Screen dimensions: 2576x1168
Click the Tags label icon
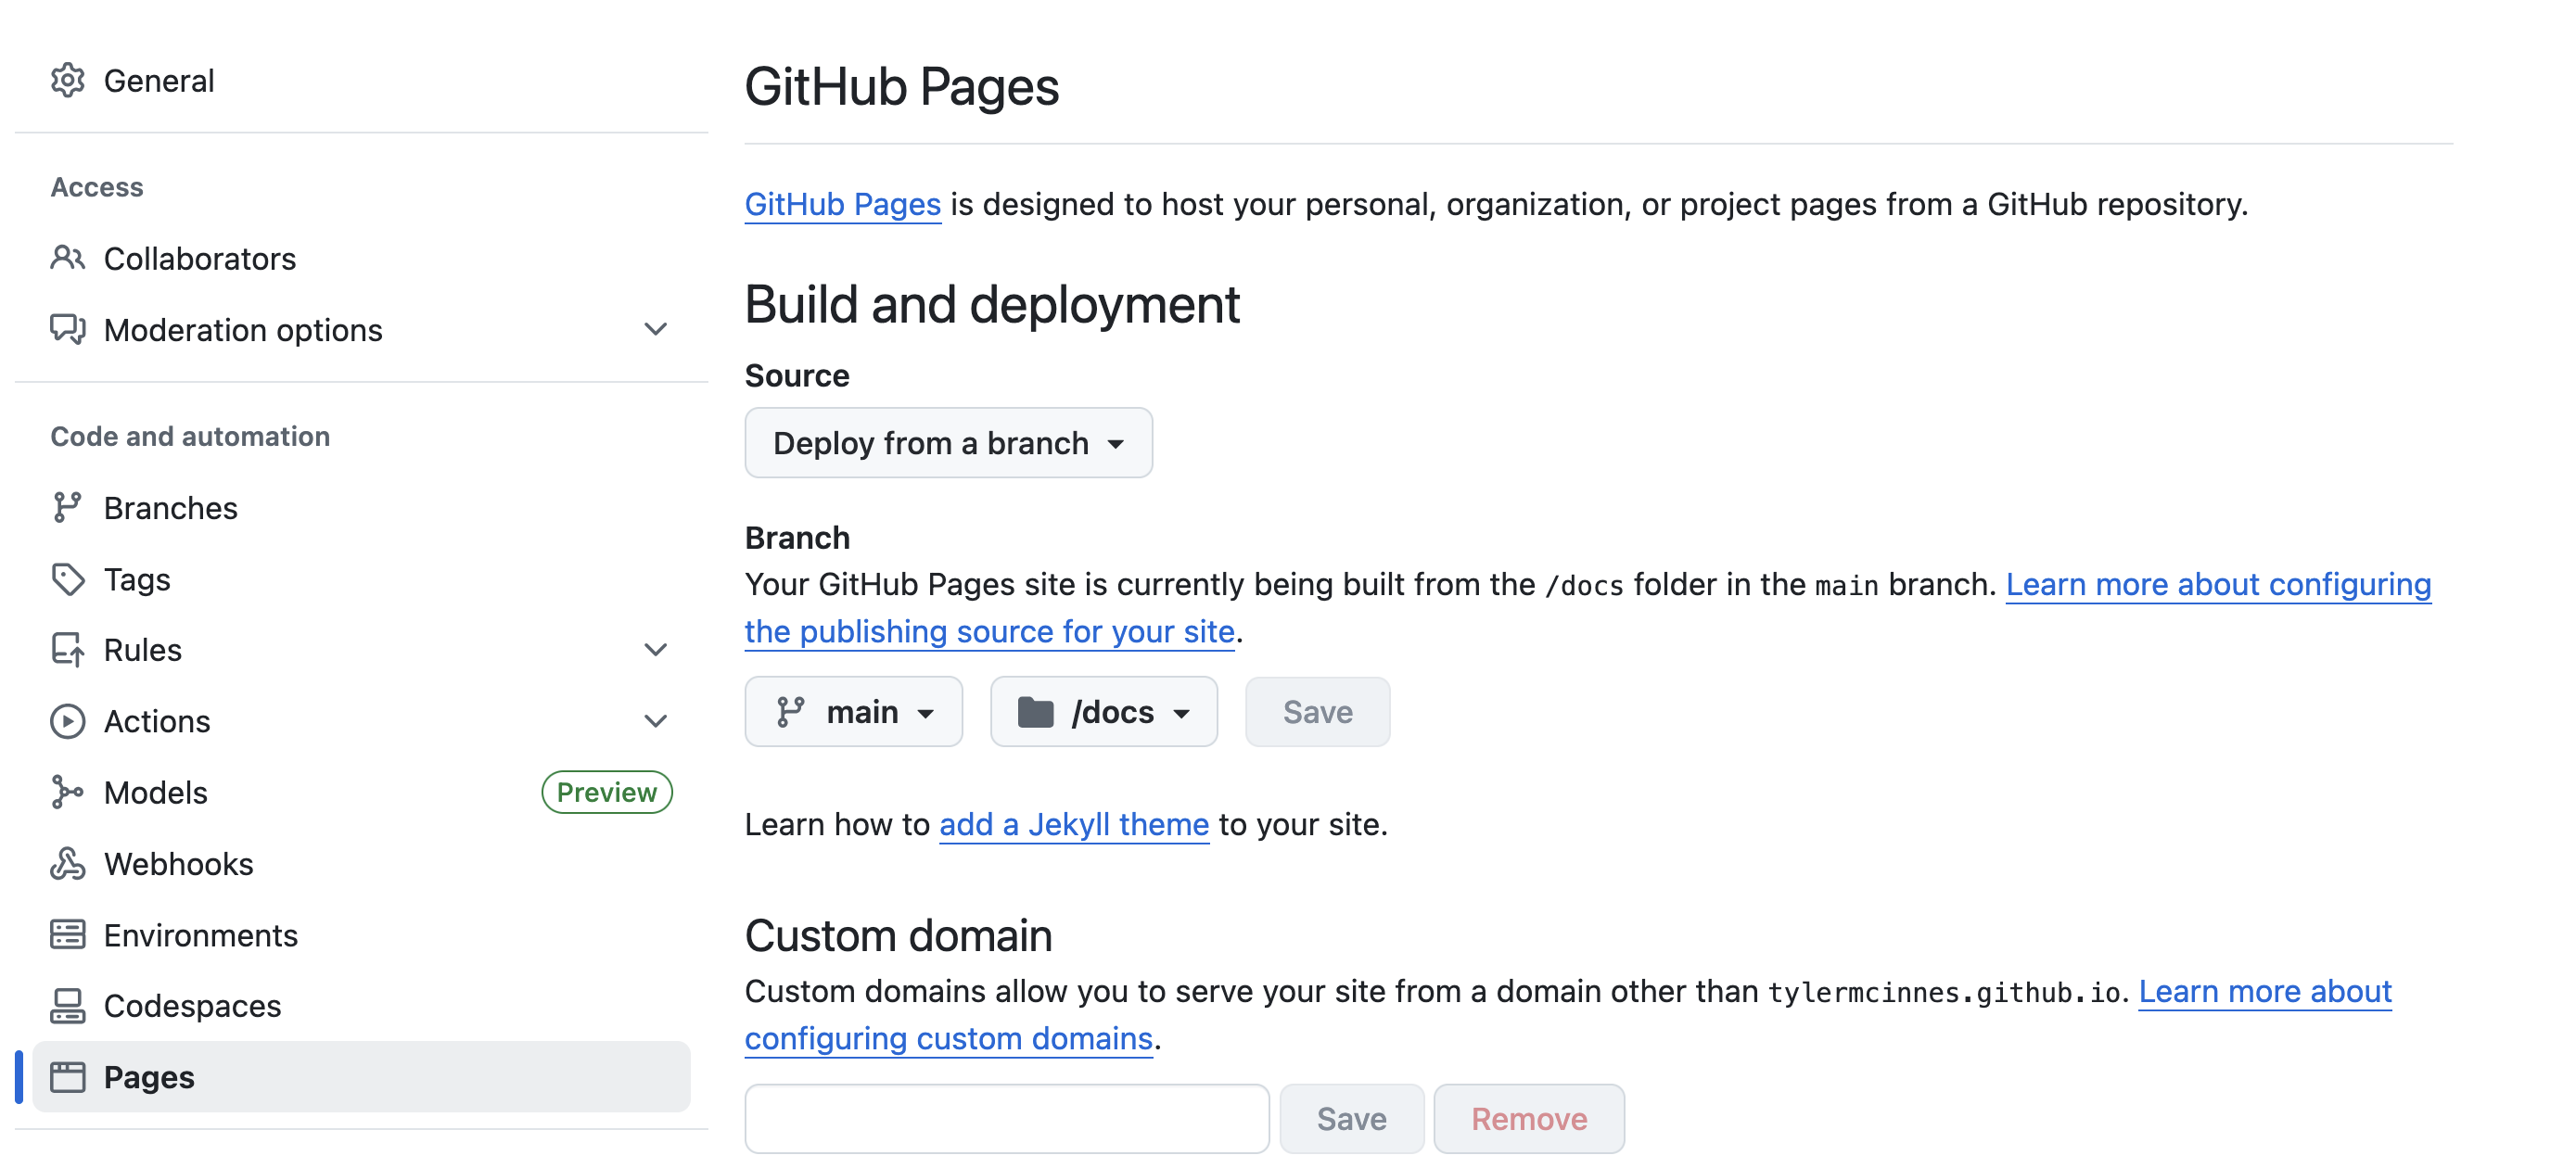(67, 579)
